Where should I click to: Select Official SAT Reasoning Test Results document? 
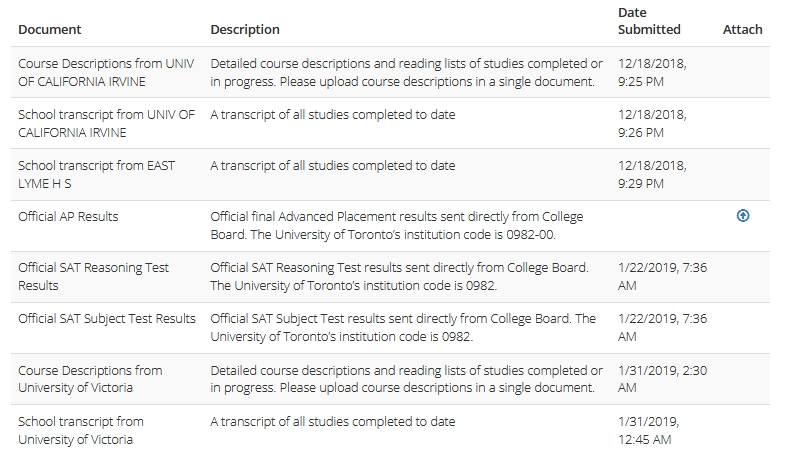click(93, 276)
